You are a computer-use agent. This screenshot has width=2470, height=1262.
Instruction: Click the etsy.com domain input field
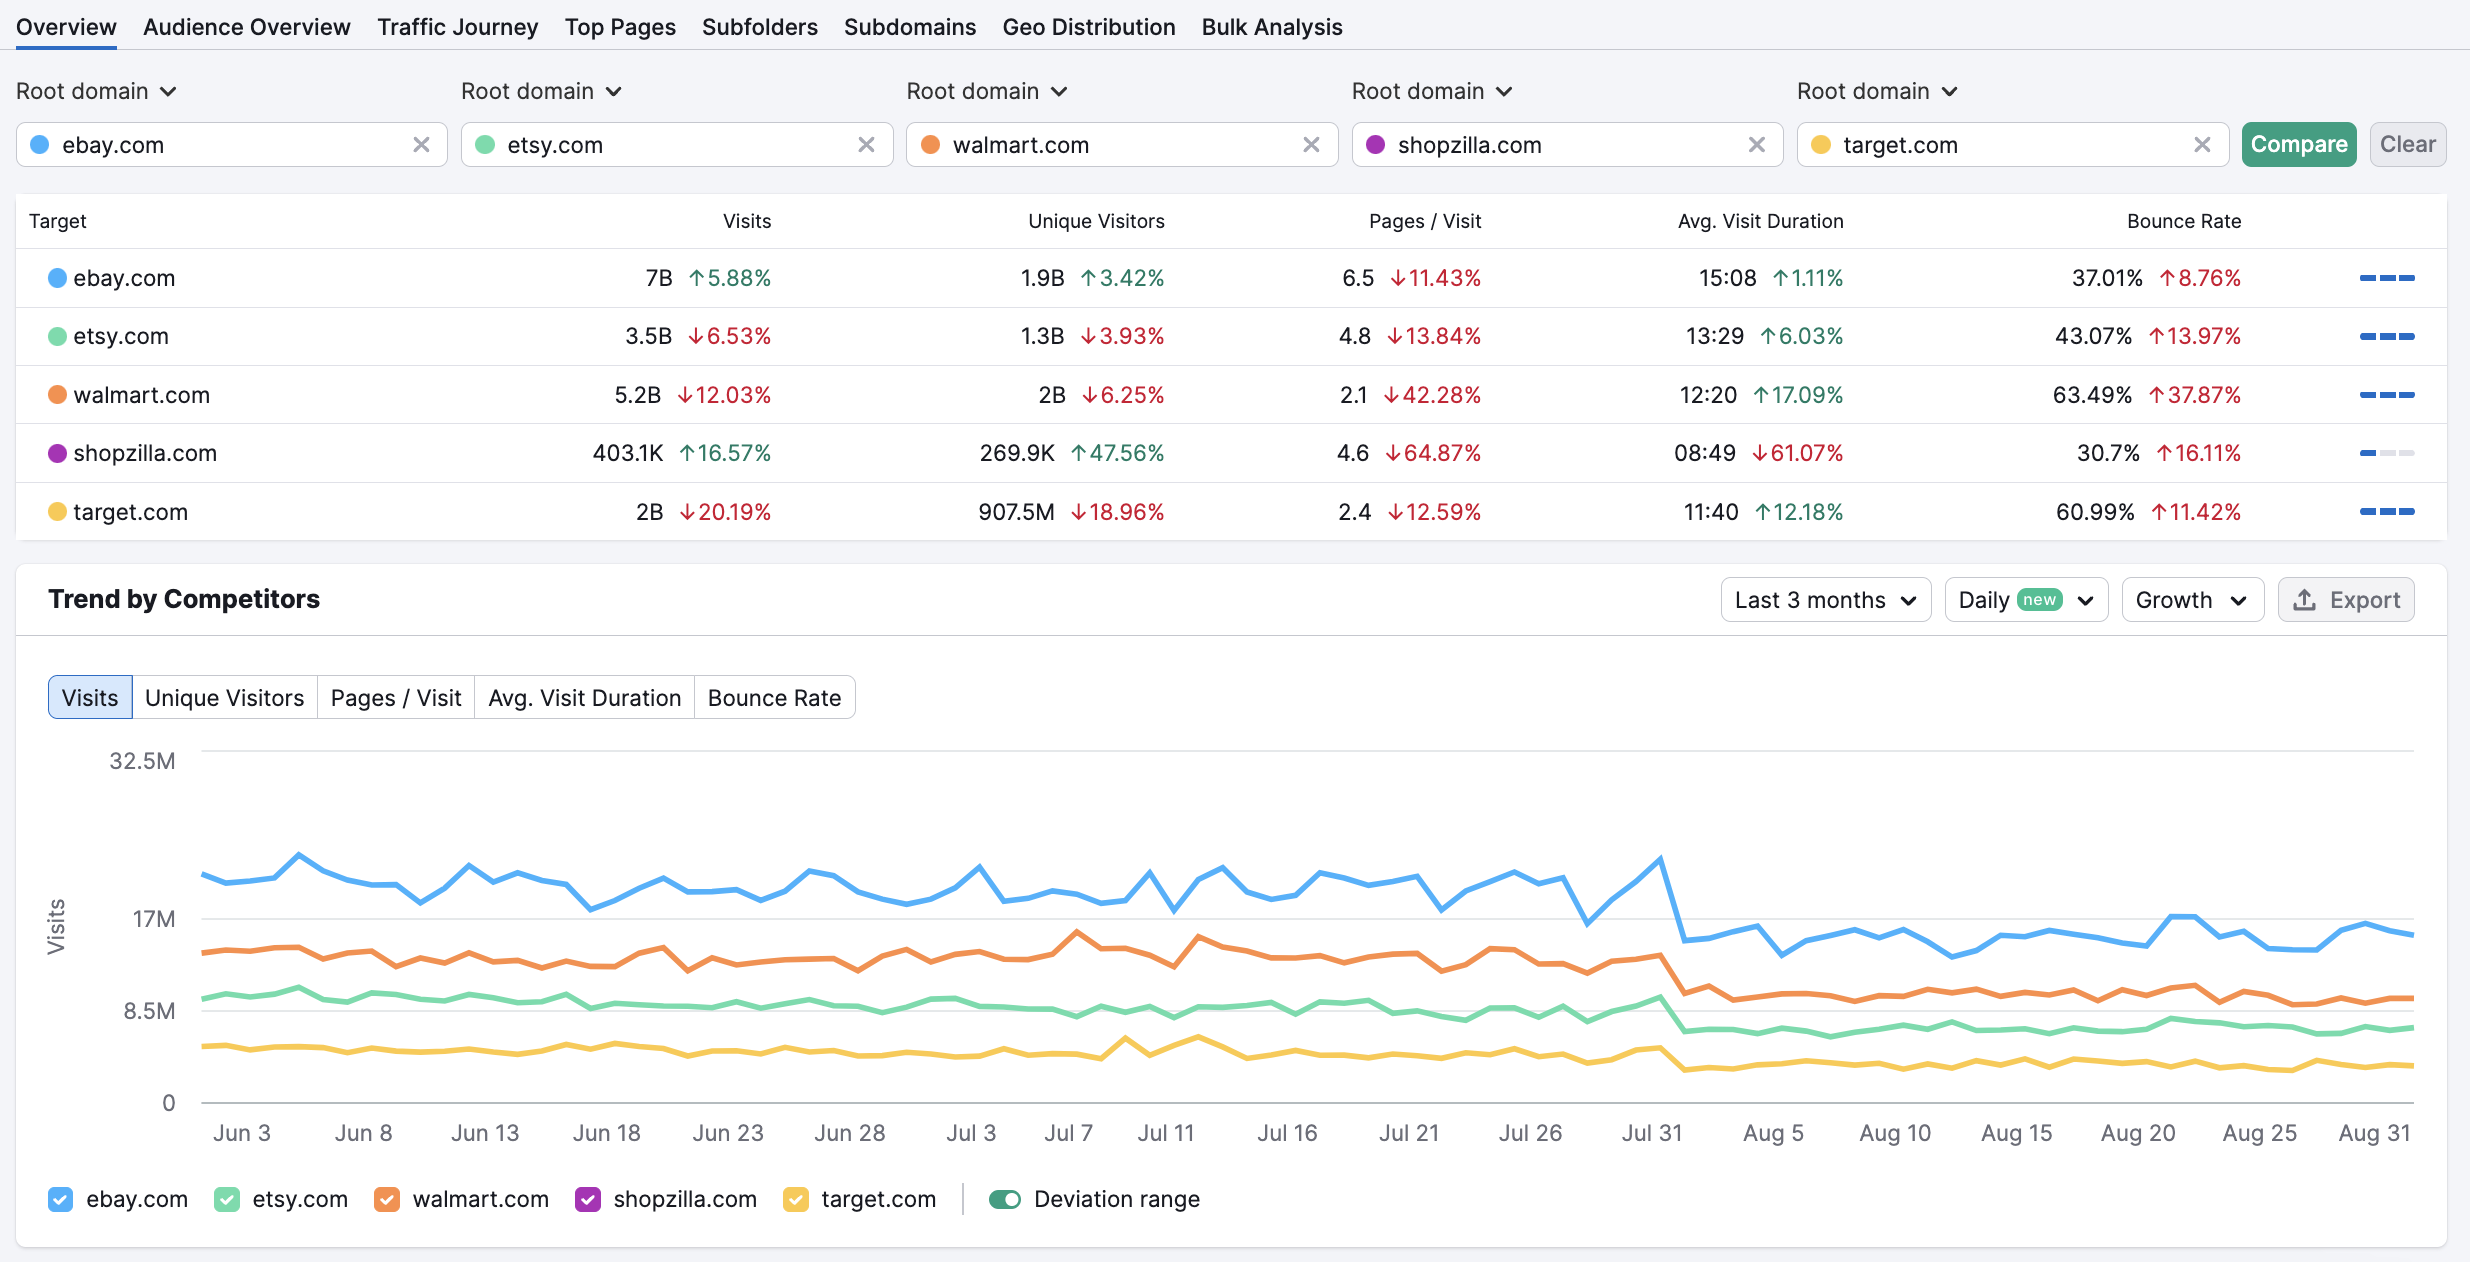pos(677,145)
